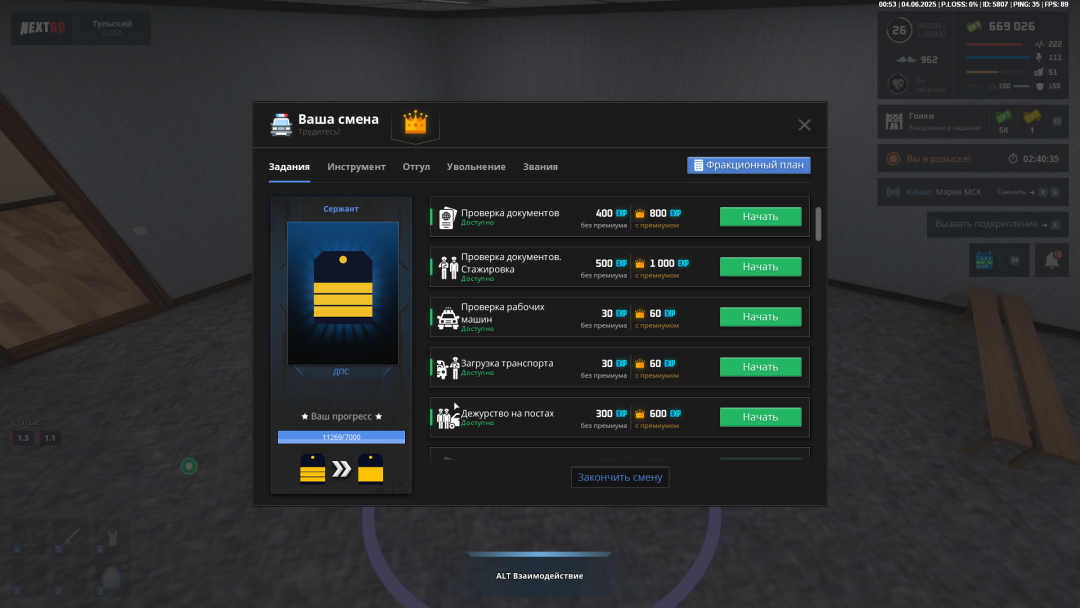
Task: Click the 11269/7000 progress bar
Action: [x=341, y=437]
